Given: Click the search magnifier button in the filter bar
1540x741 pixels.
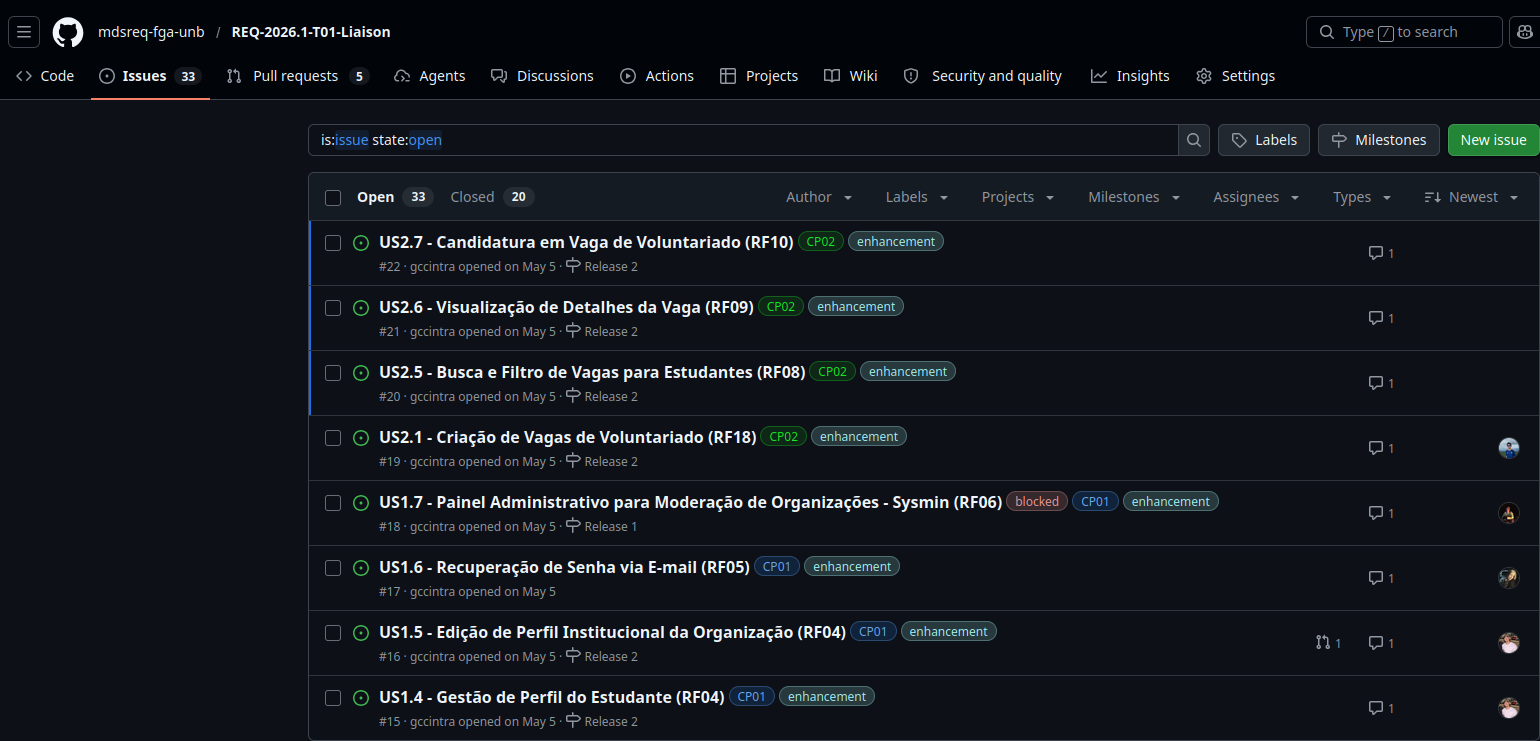Looking at the screenshot, I should (x=1194, y=140).
